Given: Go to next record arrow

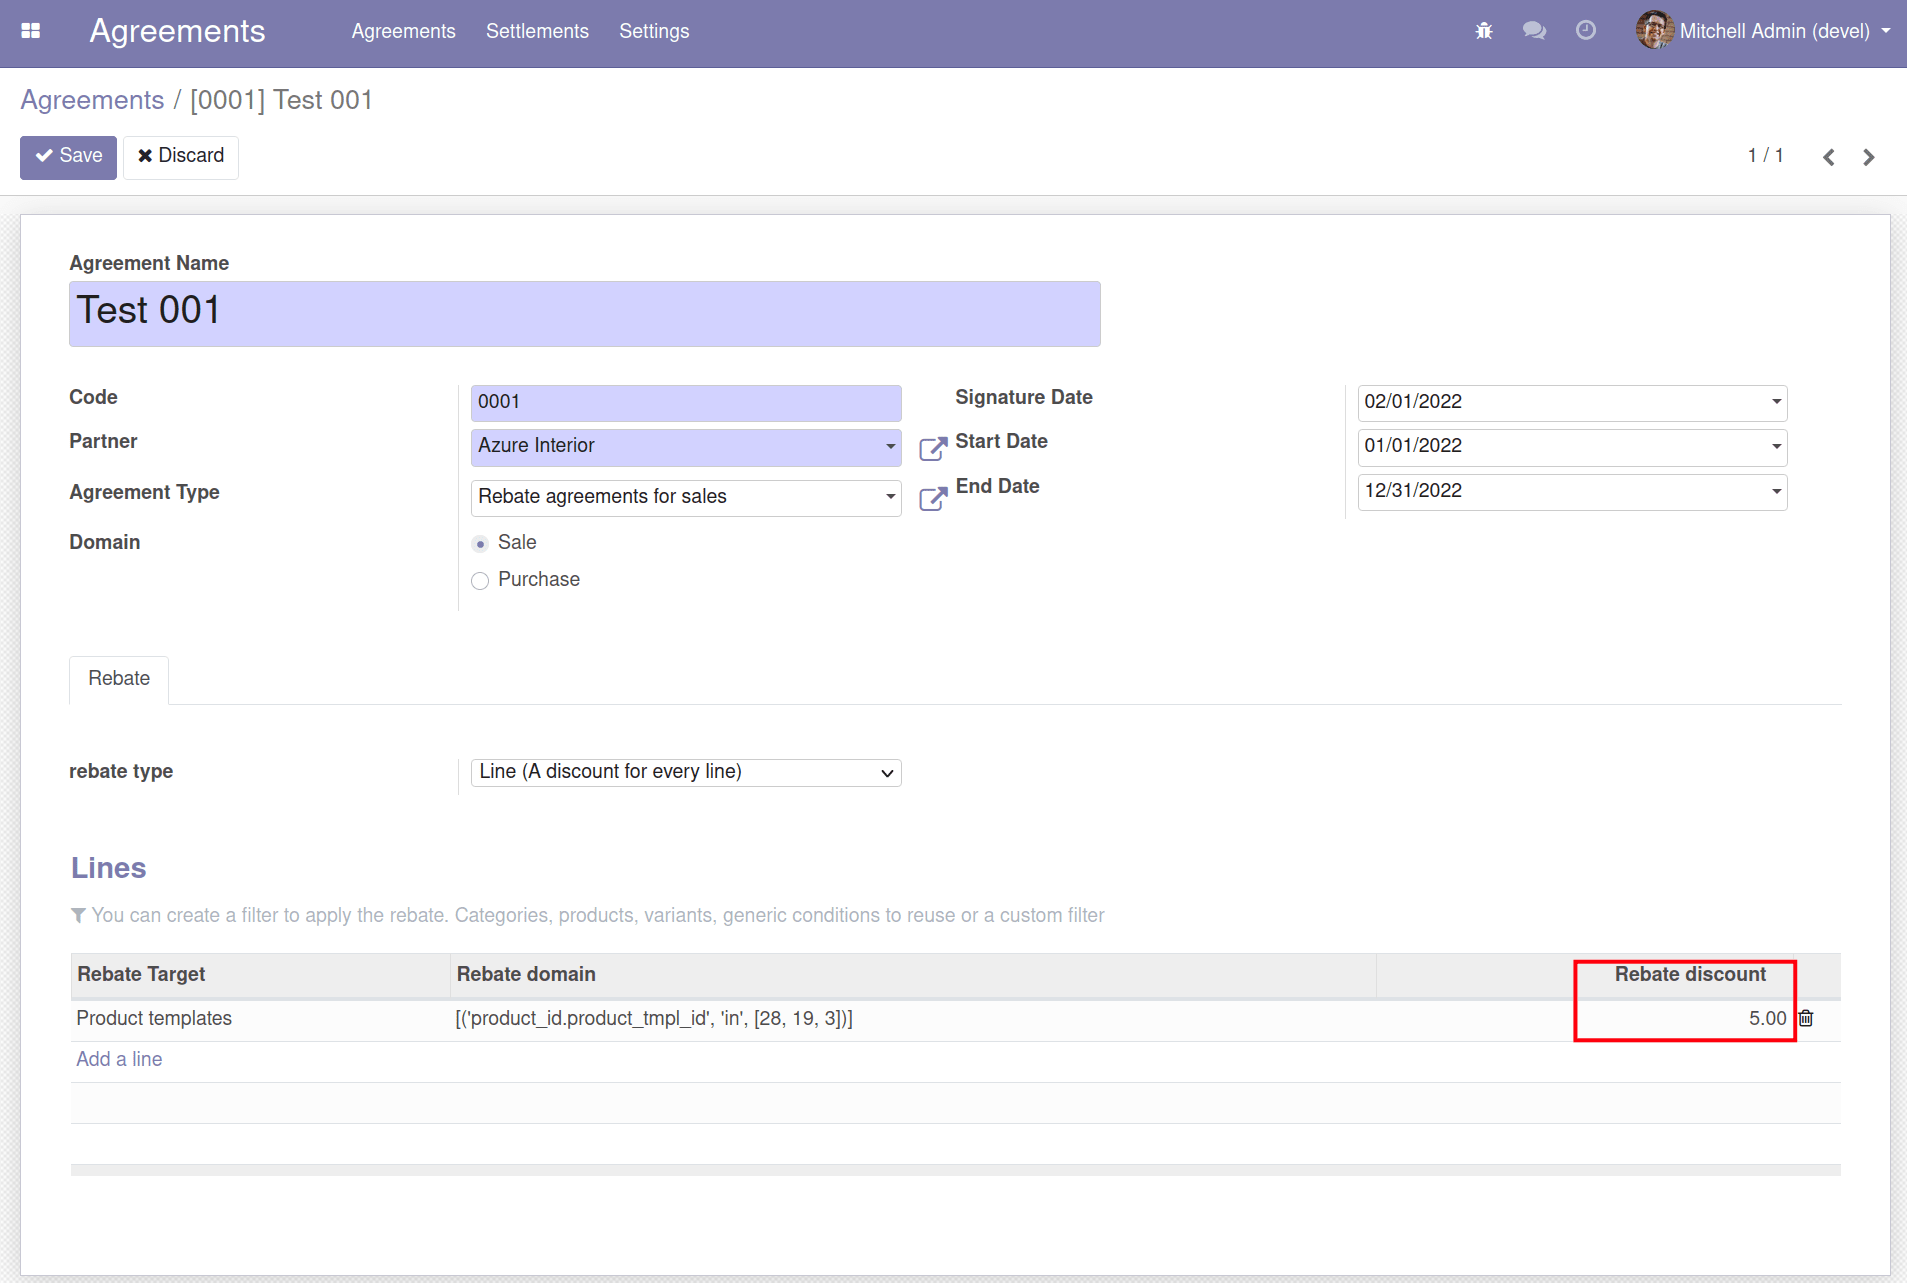Looking at the screenshot, I should (1869, 157).
